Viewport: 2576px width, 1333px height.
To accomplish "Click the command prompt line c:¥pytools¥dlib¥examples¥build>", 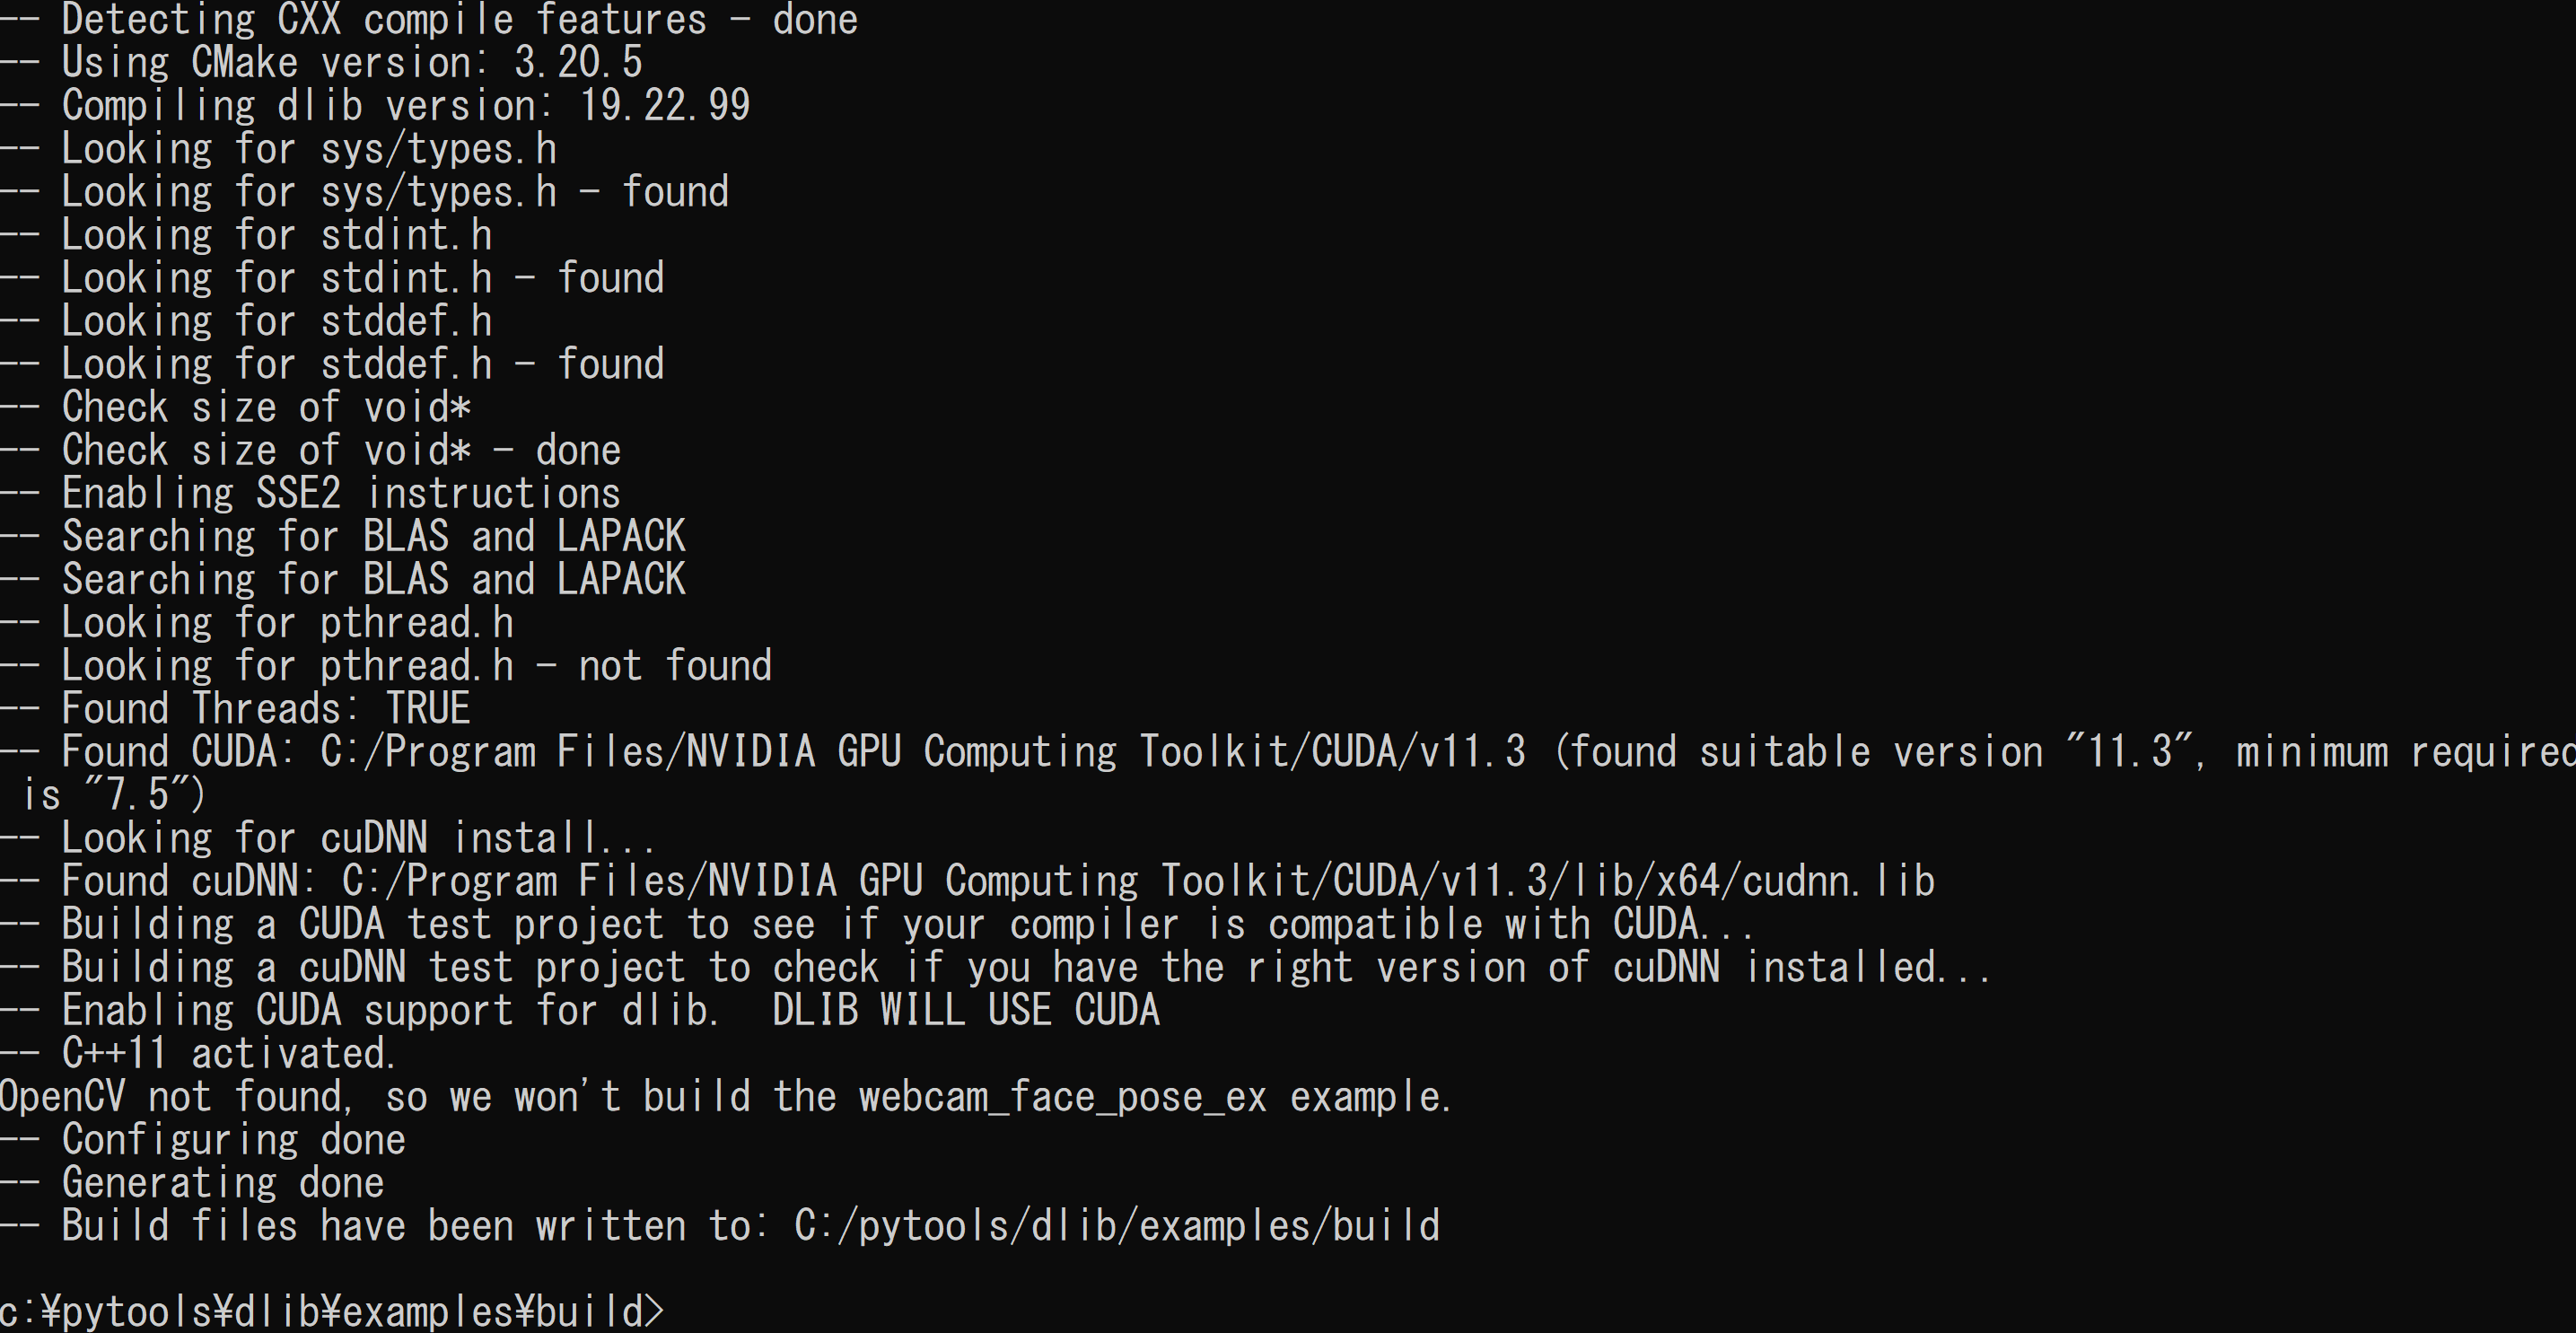I will tap(332, 1310).
